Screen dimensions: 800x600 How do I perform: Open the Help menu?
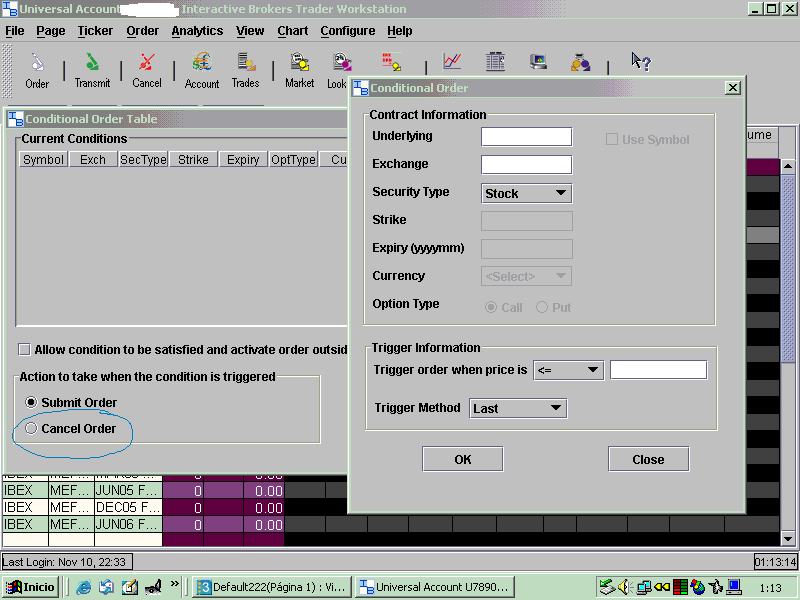click(399, 31)
